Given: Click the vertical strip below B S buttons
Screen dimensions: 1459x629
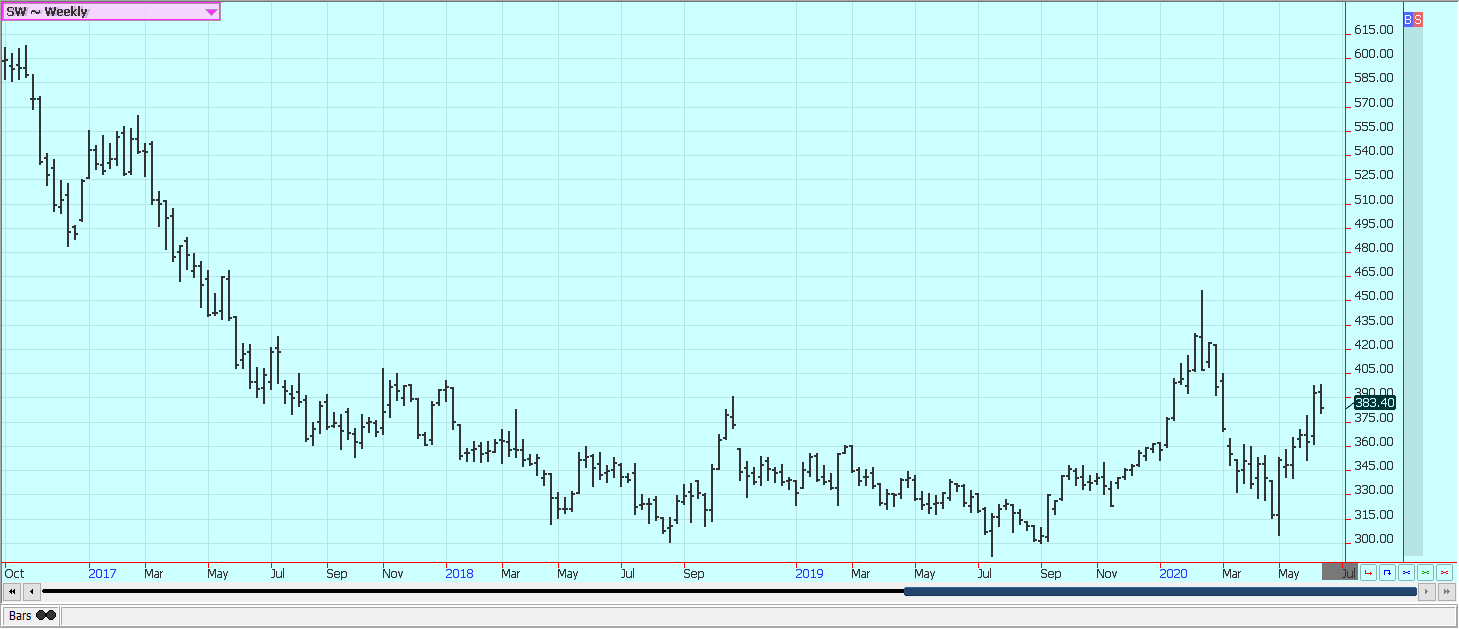Looking at the screenshot, I should (x=1413, y=291).
